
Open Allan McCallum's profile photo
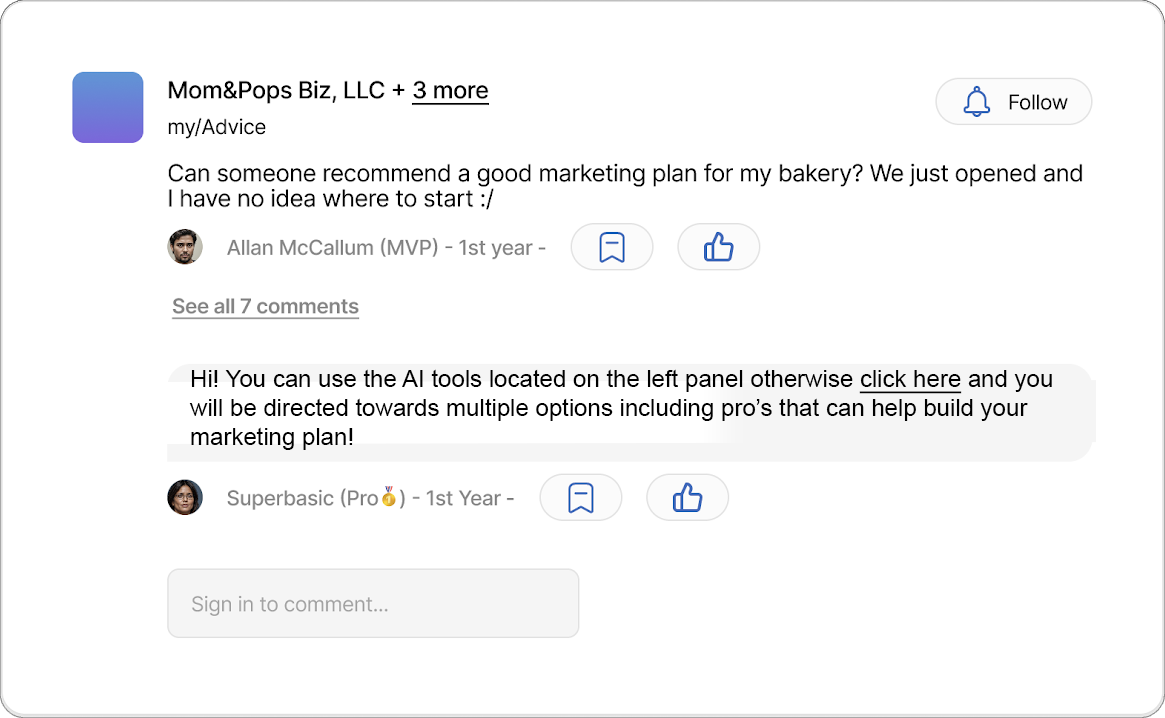coord(185,247)
